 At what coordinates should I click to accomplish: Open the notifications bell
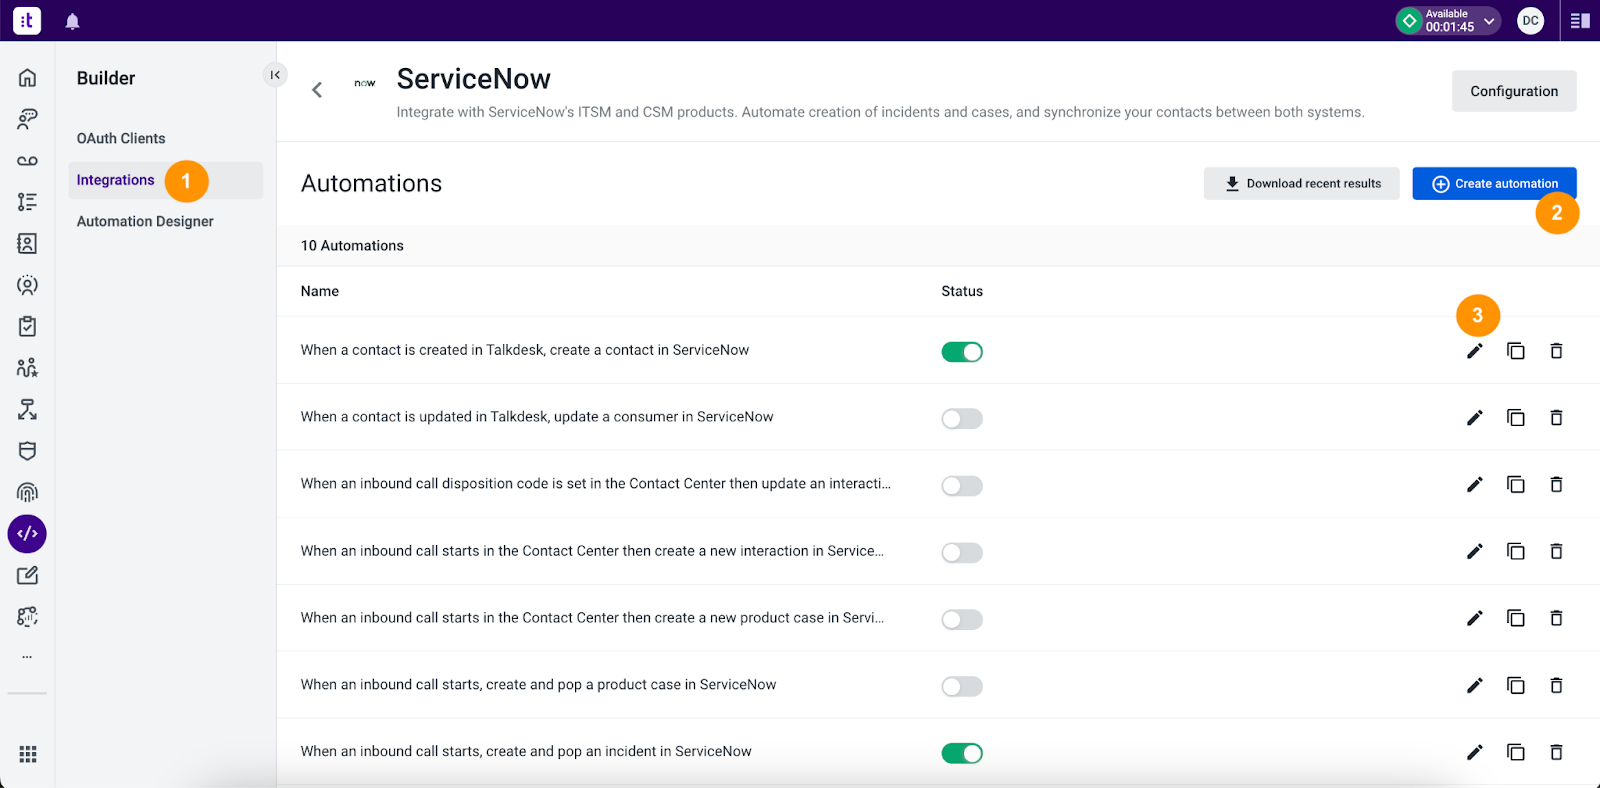pyautogui.click(x=72, y=21)
